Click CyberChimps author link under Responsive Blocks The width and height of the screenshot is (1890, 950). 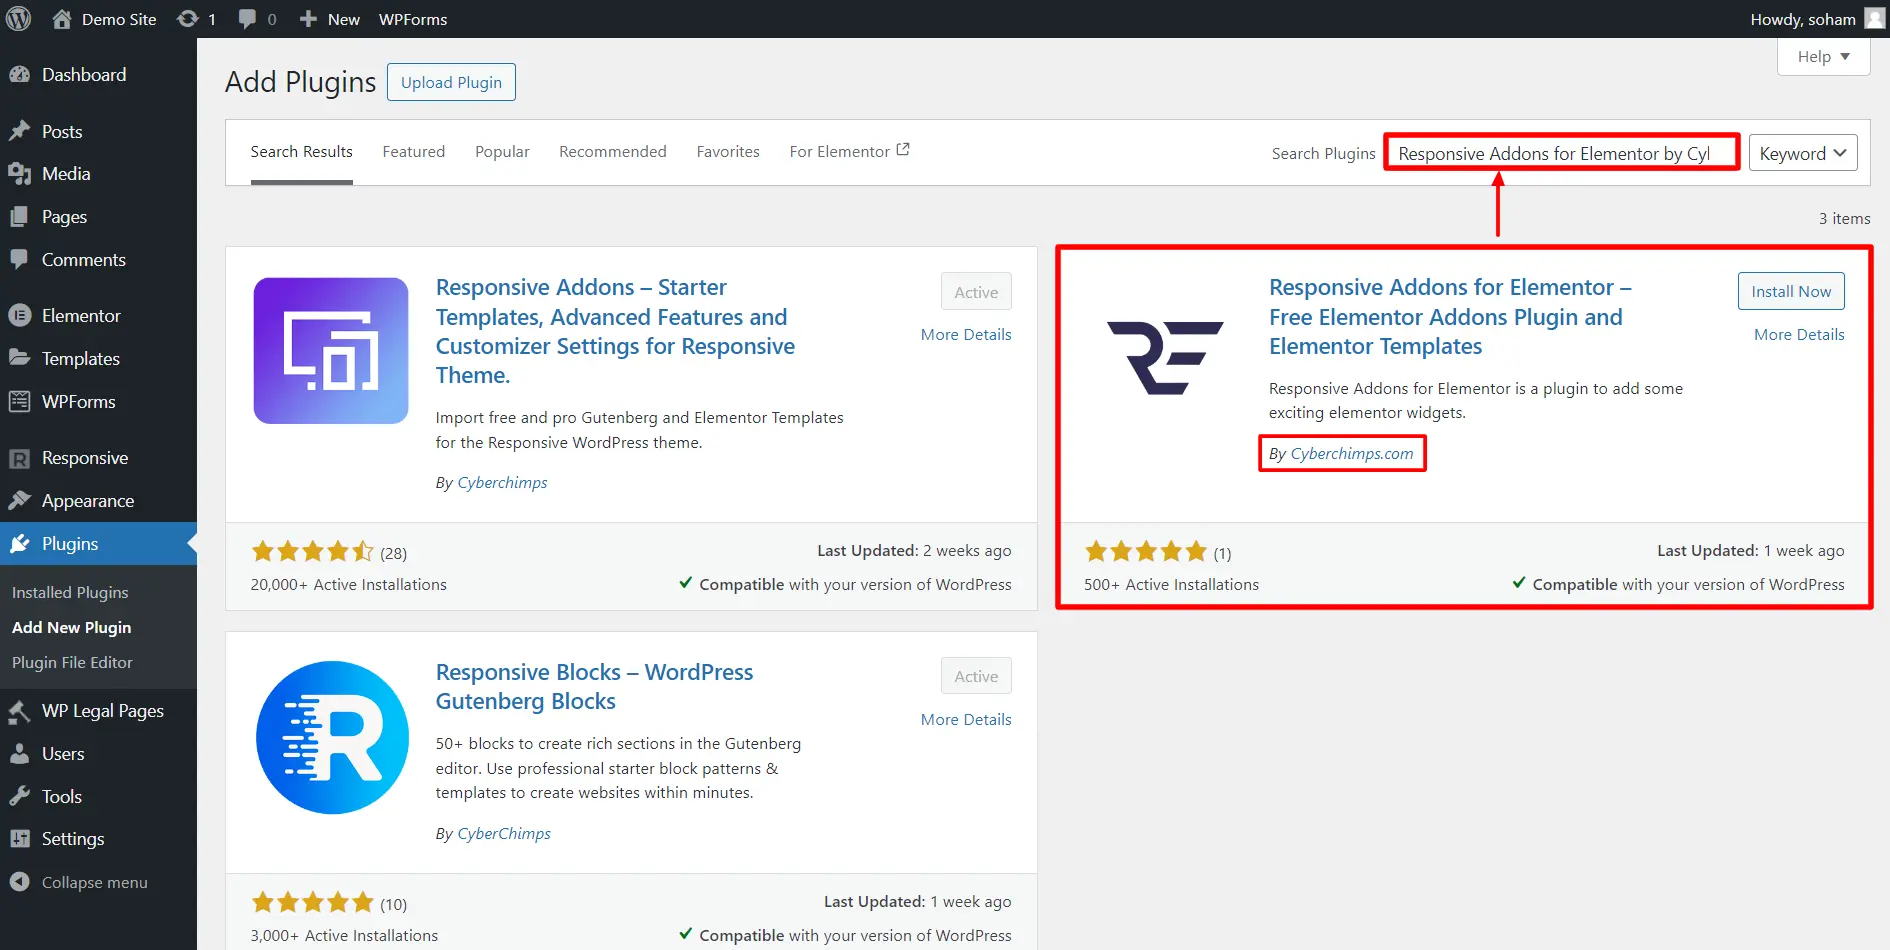(504, 834)
